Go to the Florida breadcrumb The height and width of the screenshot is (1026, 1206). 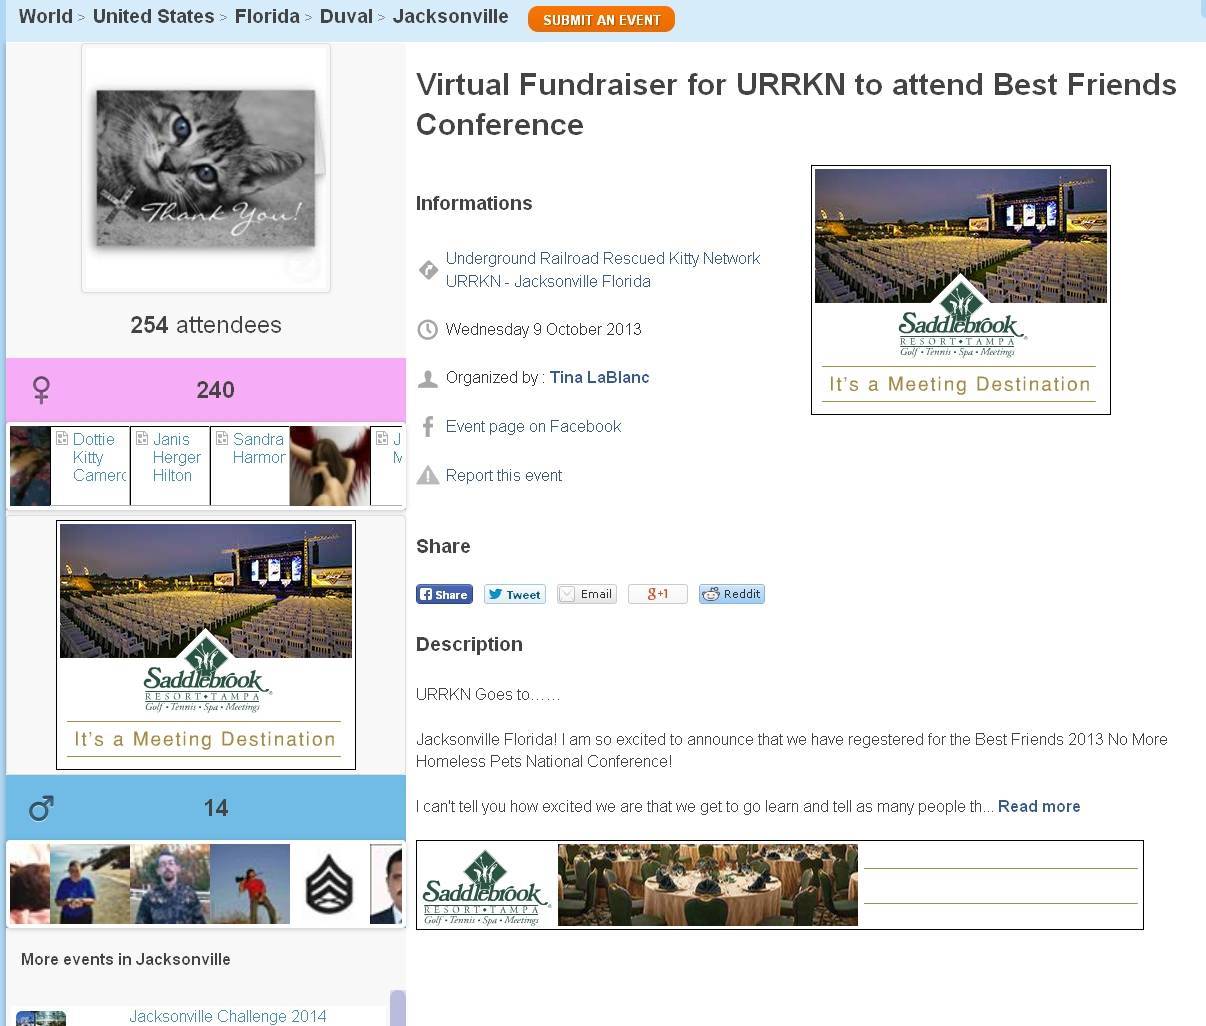click(267, 17)
